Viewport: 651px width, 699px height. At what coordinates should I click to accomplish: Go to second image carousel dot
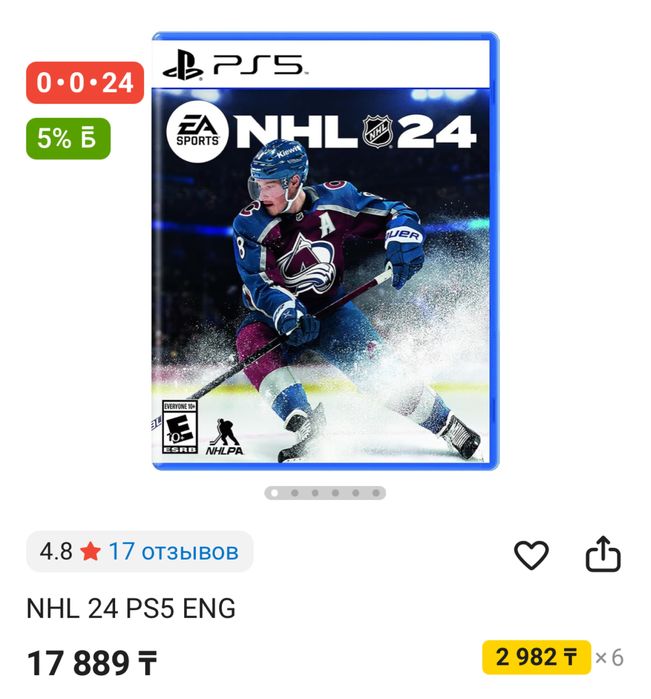tap(295, 493)
